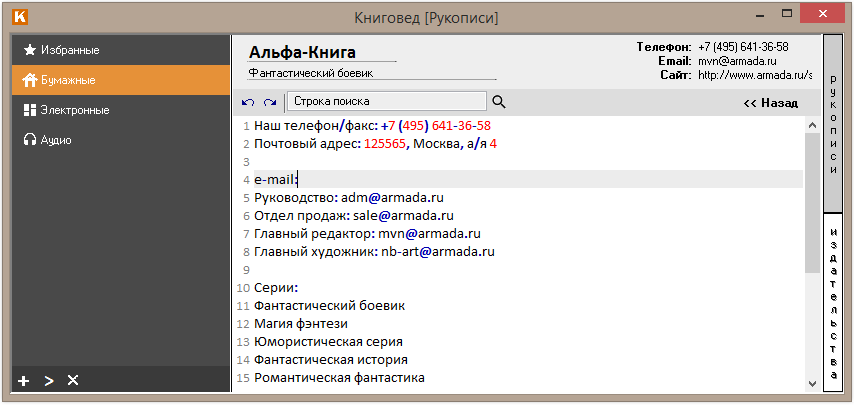The width and height of the screenshot is (854, 405).
Task: Open the Аудио category
Action: [56, 140]
